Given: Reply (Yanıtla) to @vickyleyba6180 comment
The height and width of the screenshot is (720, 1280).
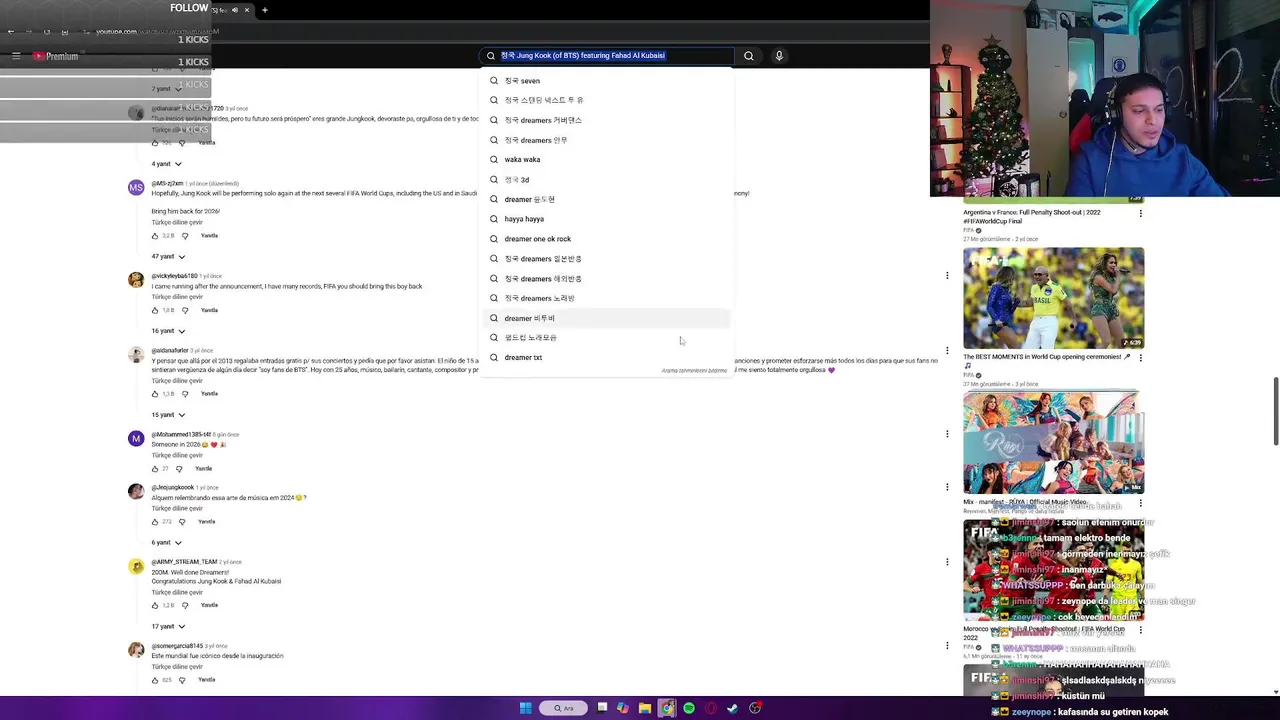Looking at the screenshot, I should (209, 310).
